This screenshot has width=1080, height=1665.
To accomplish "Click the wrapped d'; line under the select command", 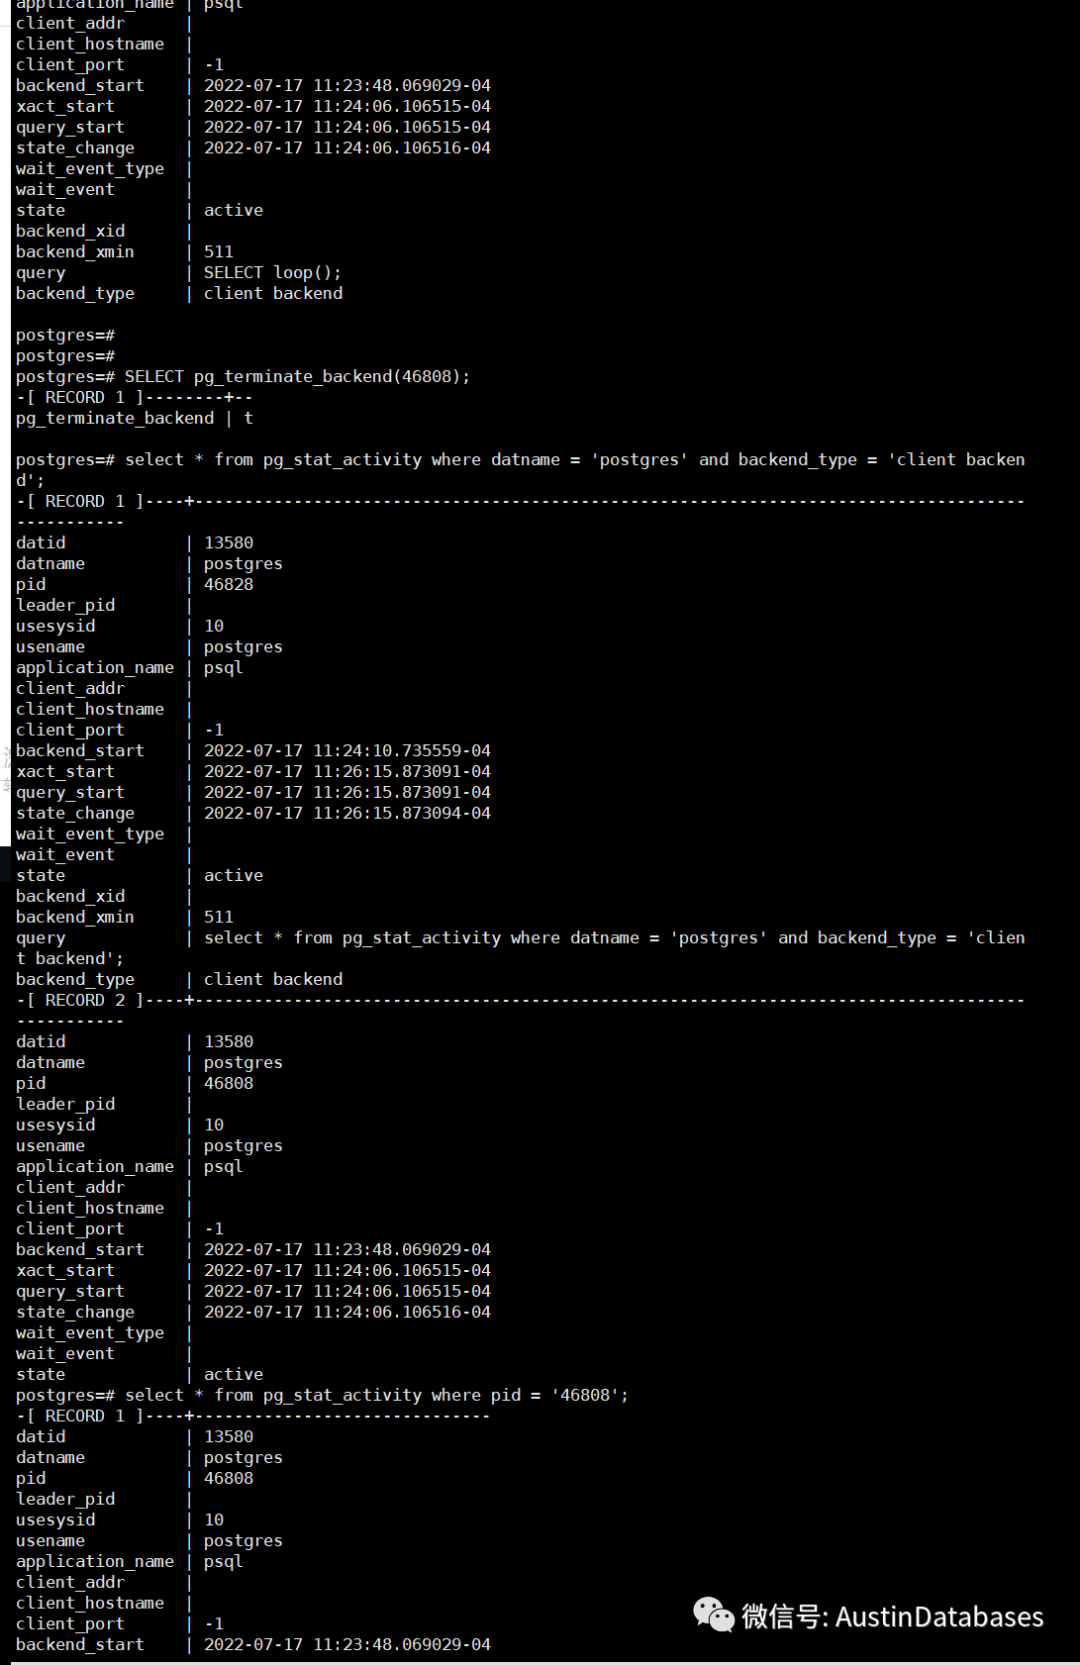I will point(29,480).
